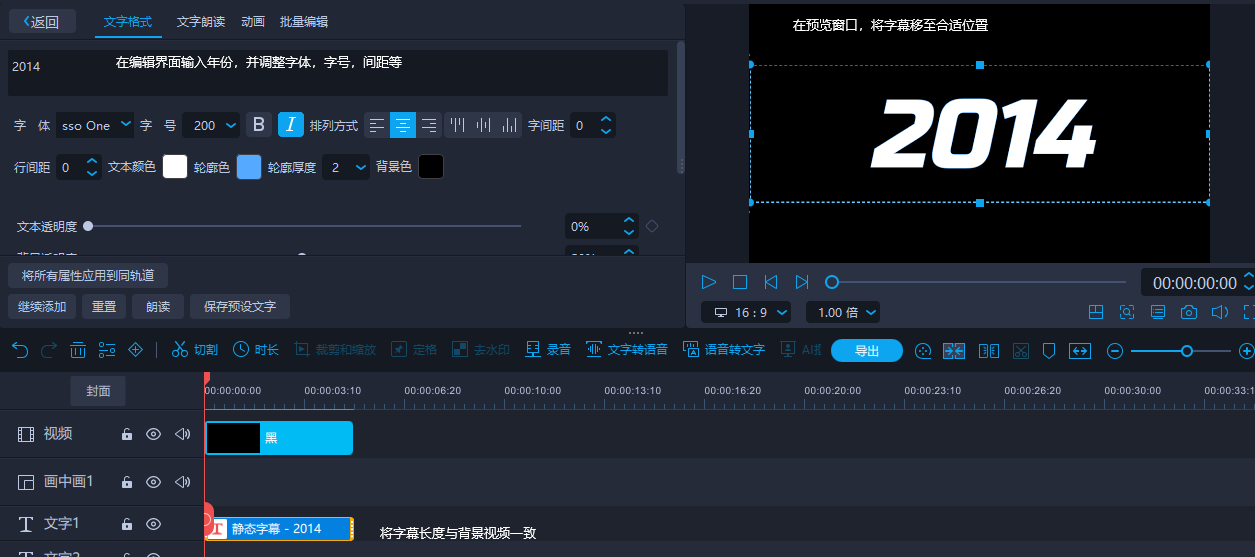Switch to the 批量编辑 tab
Screen dimensions: 1255x557
(304, 21)
